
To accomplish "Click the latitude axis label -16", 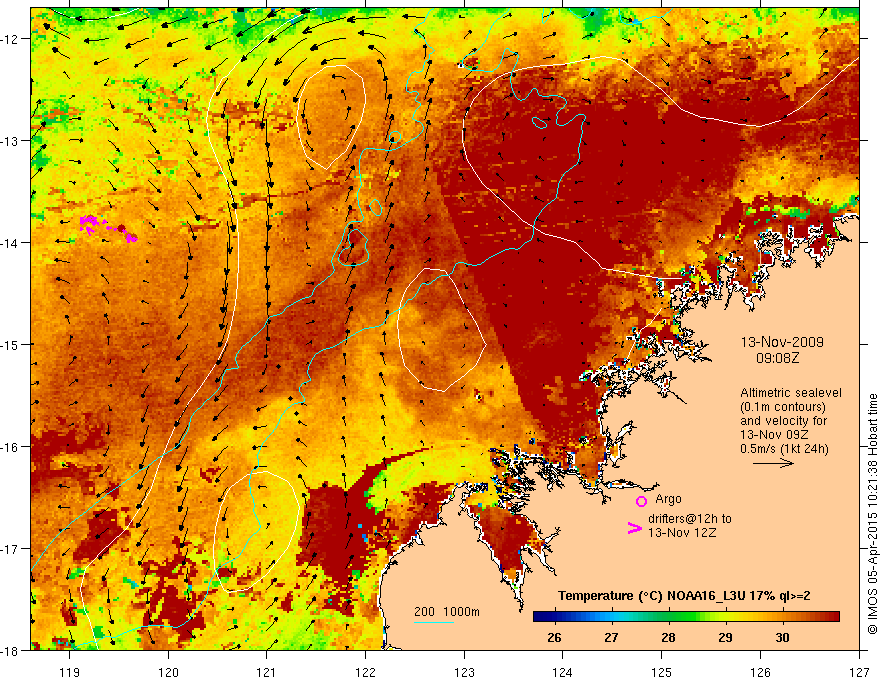I will (x=10, y=447).
